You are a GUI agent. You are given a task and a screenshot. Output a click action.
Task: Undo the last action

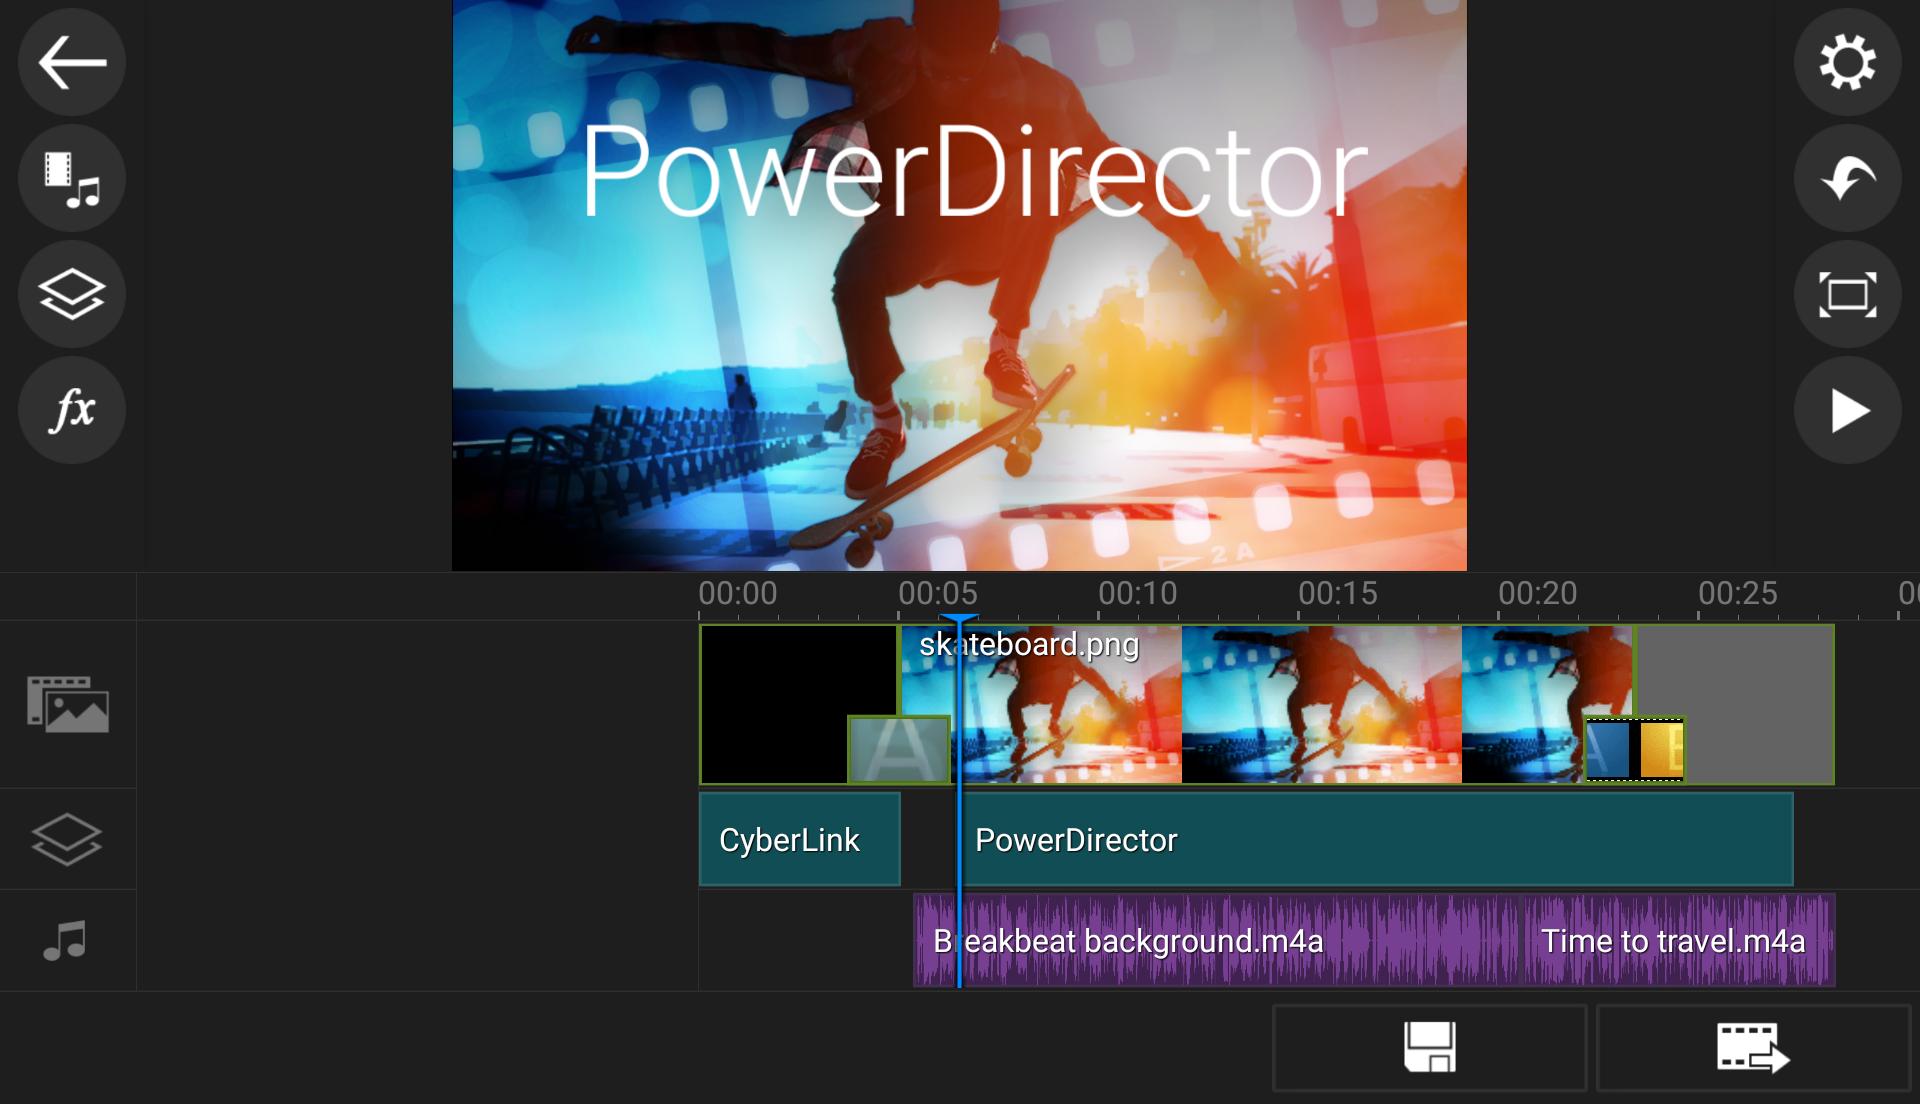[x=1847, y=178]
